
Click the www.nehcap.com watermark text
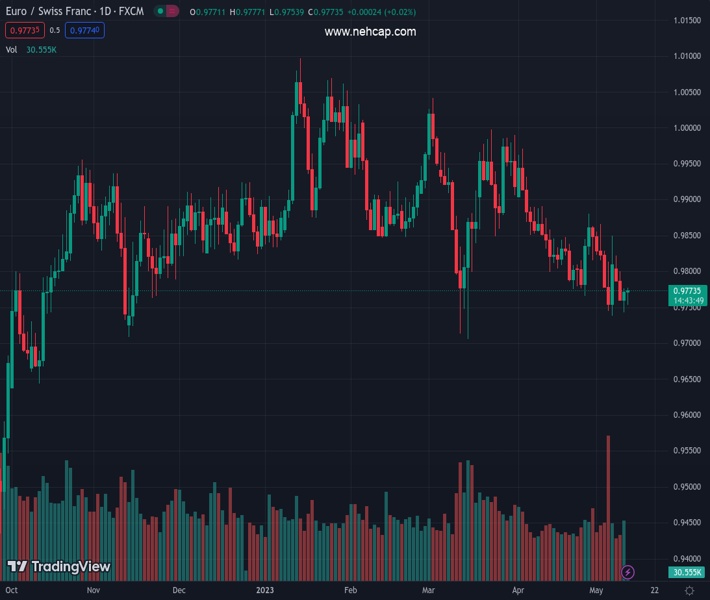[x=370, y=32]
